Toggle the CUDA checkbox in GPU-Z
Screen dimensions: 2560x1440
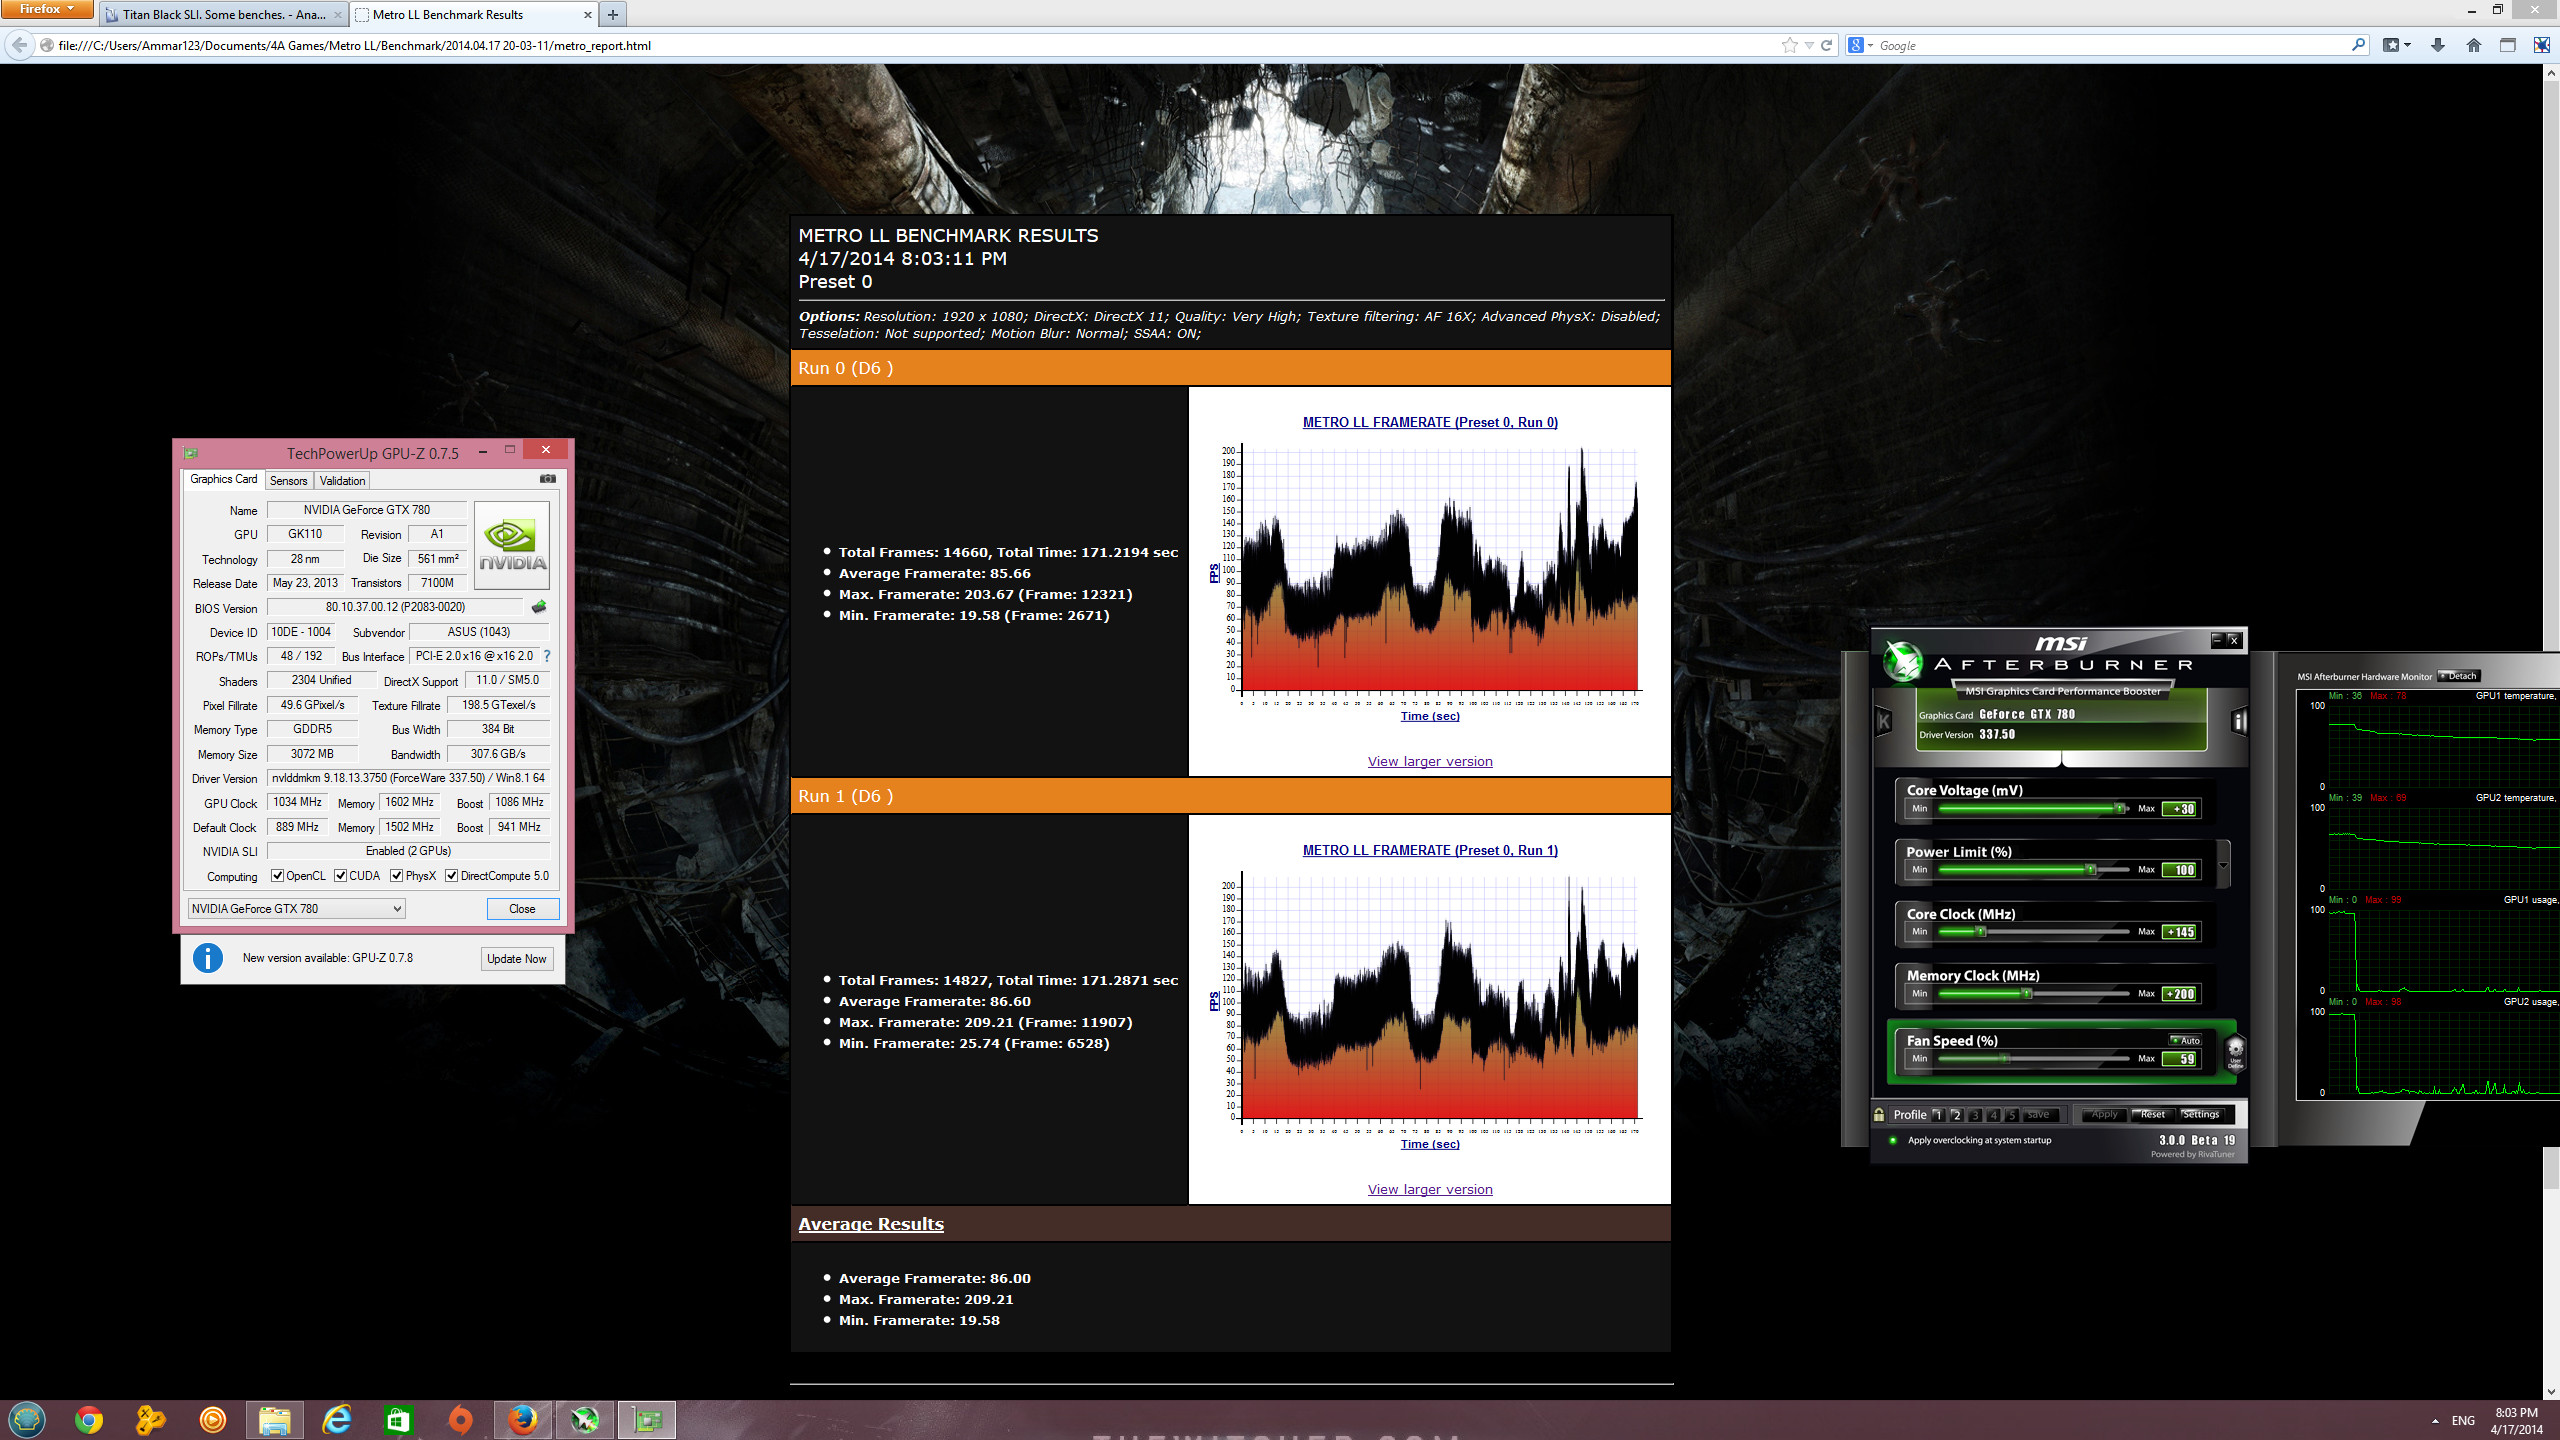[x=340, y=876]
